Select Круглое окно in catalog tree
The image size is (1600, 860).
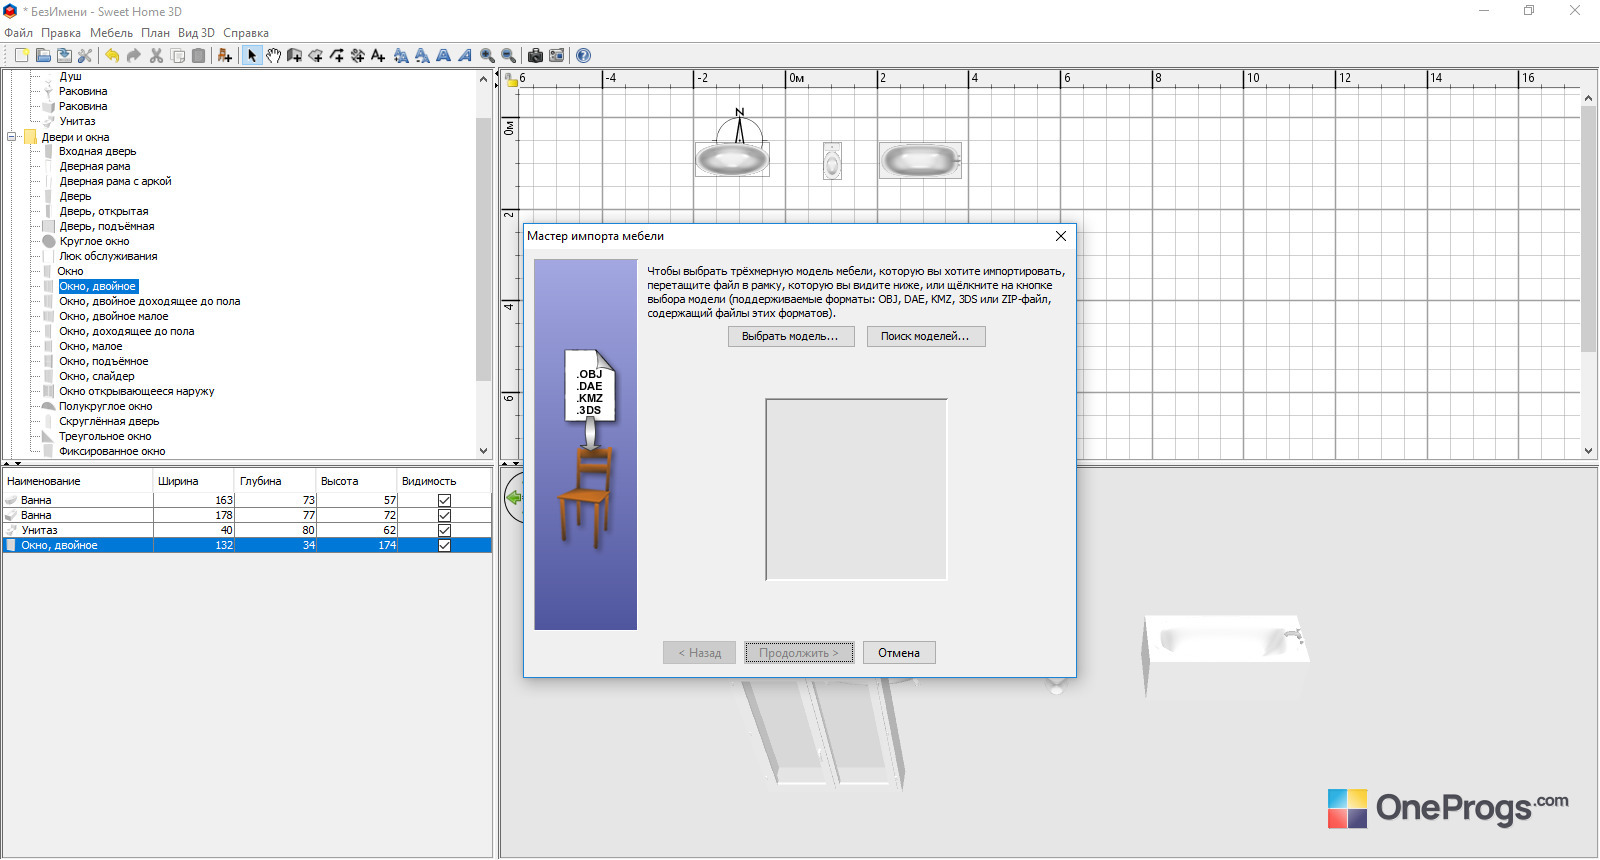pos(94,242)
